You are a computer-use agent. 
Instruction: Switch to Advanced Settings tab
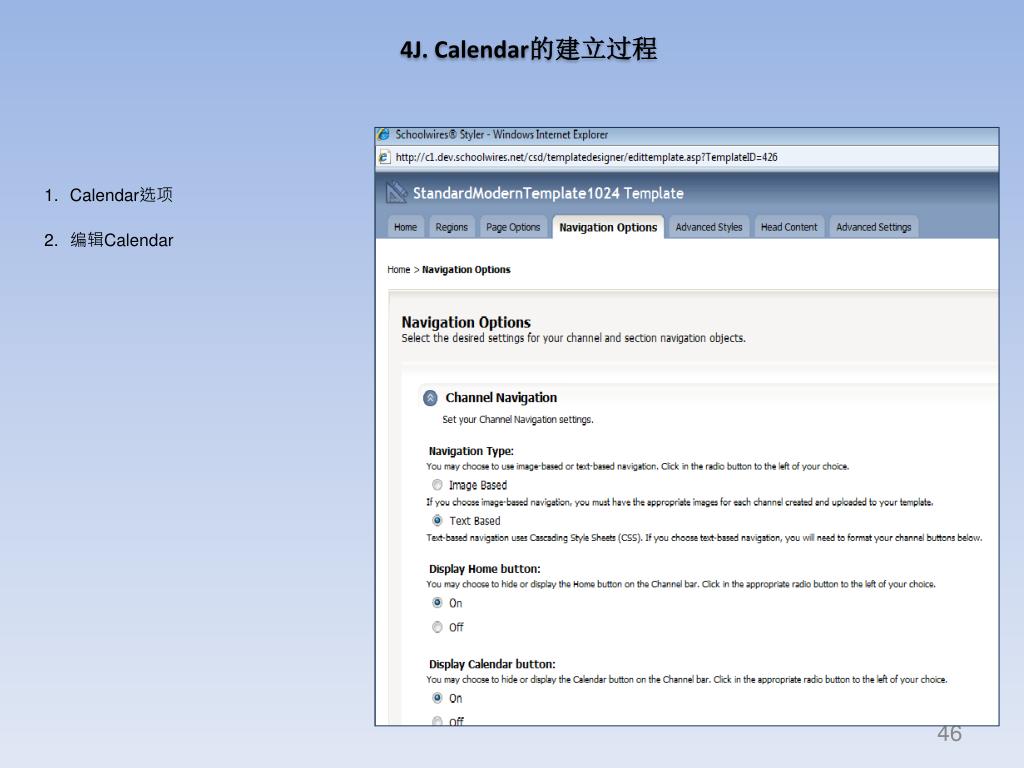[873, 227]
